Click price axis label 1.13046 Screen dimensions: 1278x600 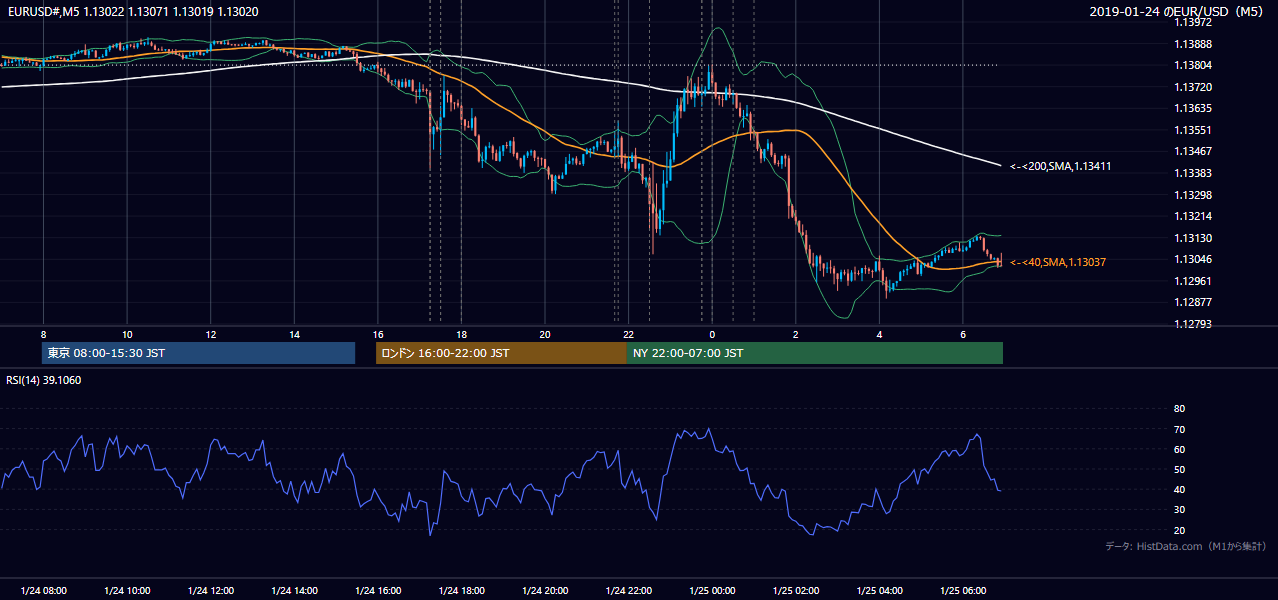1193,259
